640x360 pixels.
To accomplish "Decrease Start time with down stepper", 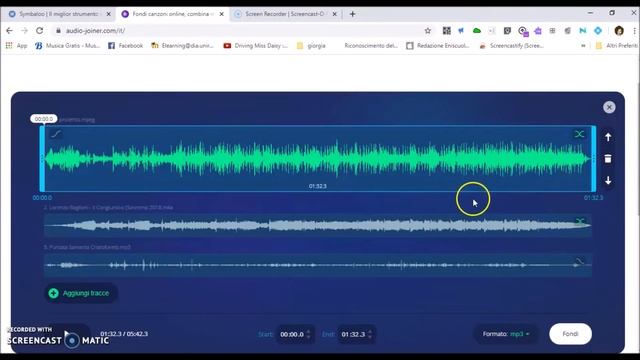I will 309,337.
